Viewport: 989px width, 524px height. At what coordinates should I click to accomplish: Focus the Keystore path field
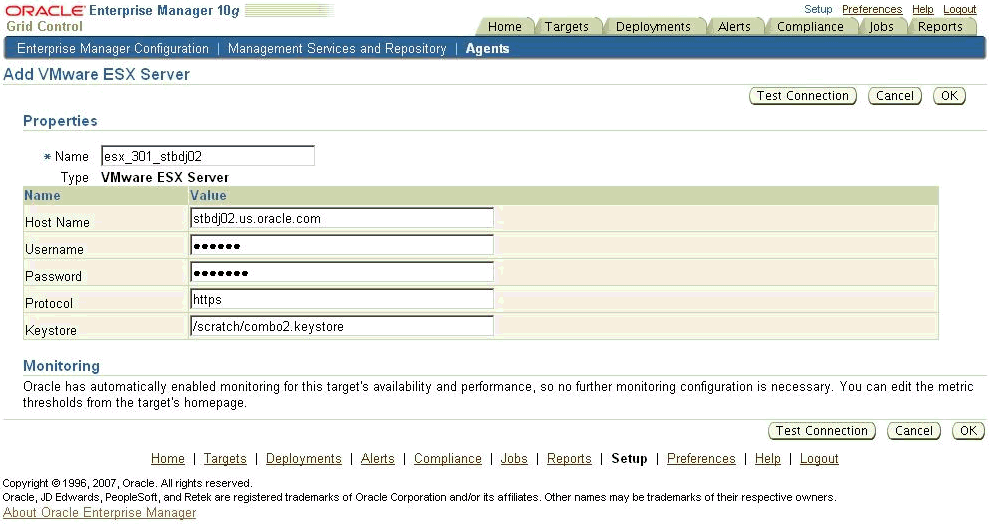tap(342, 326)
